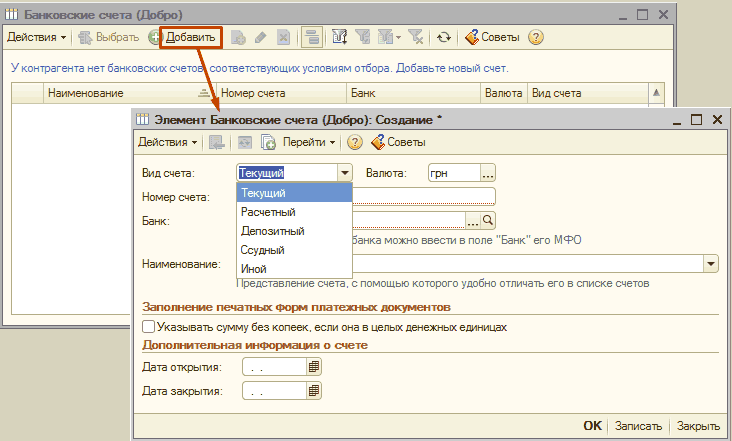Open the date закрытия calendar picker
The image size is (732, 441).
(314, 391)
